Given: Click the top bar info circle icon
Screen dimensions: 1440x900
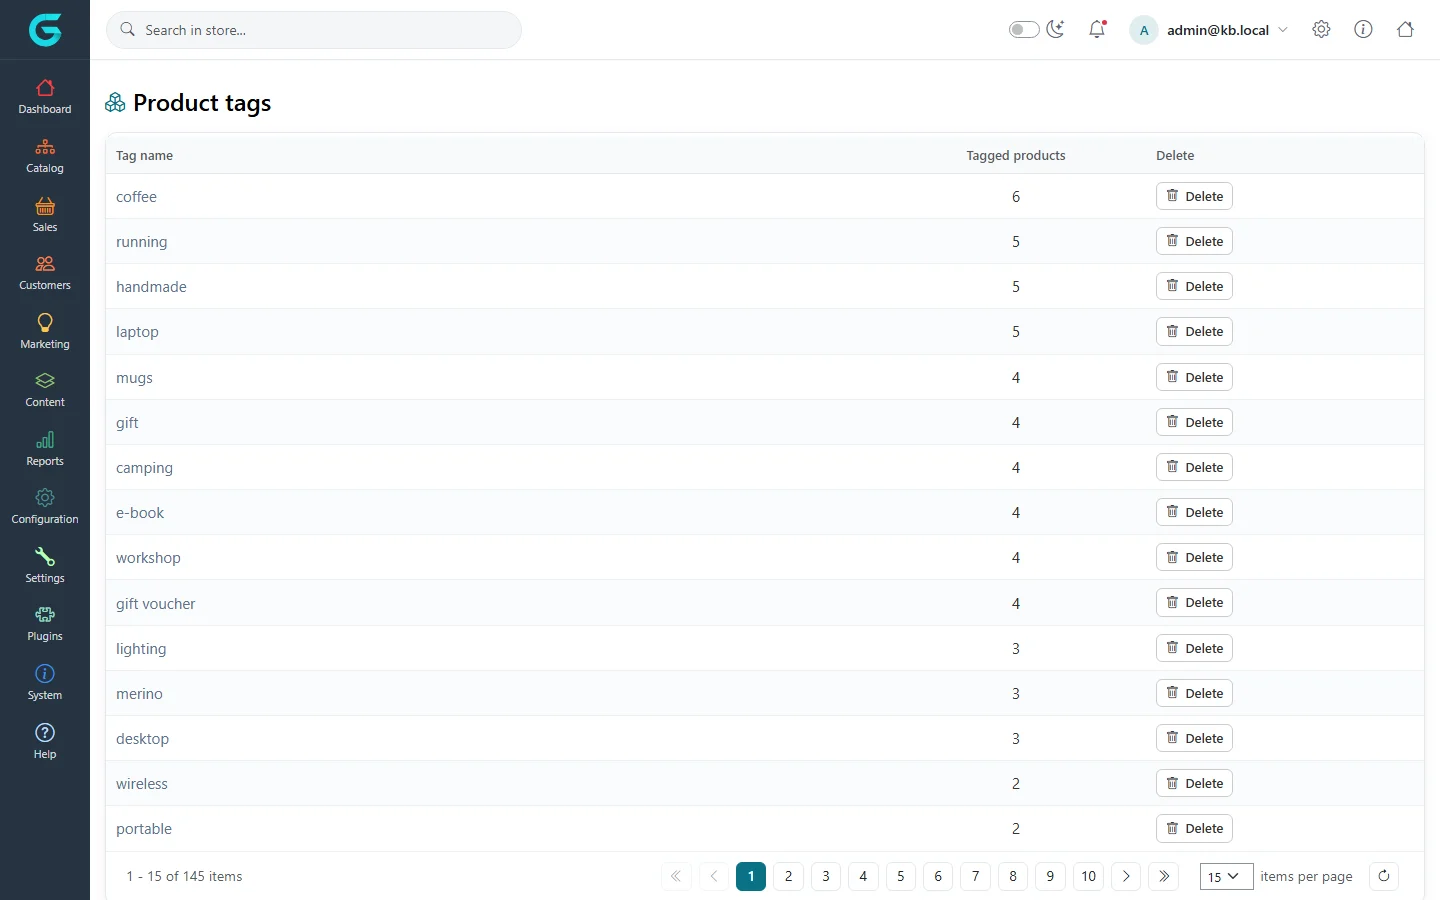Looking at the screenshot, I should pos(1363,30).
